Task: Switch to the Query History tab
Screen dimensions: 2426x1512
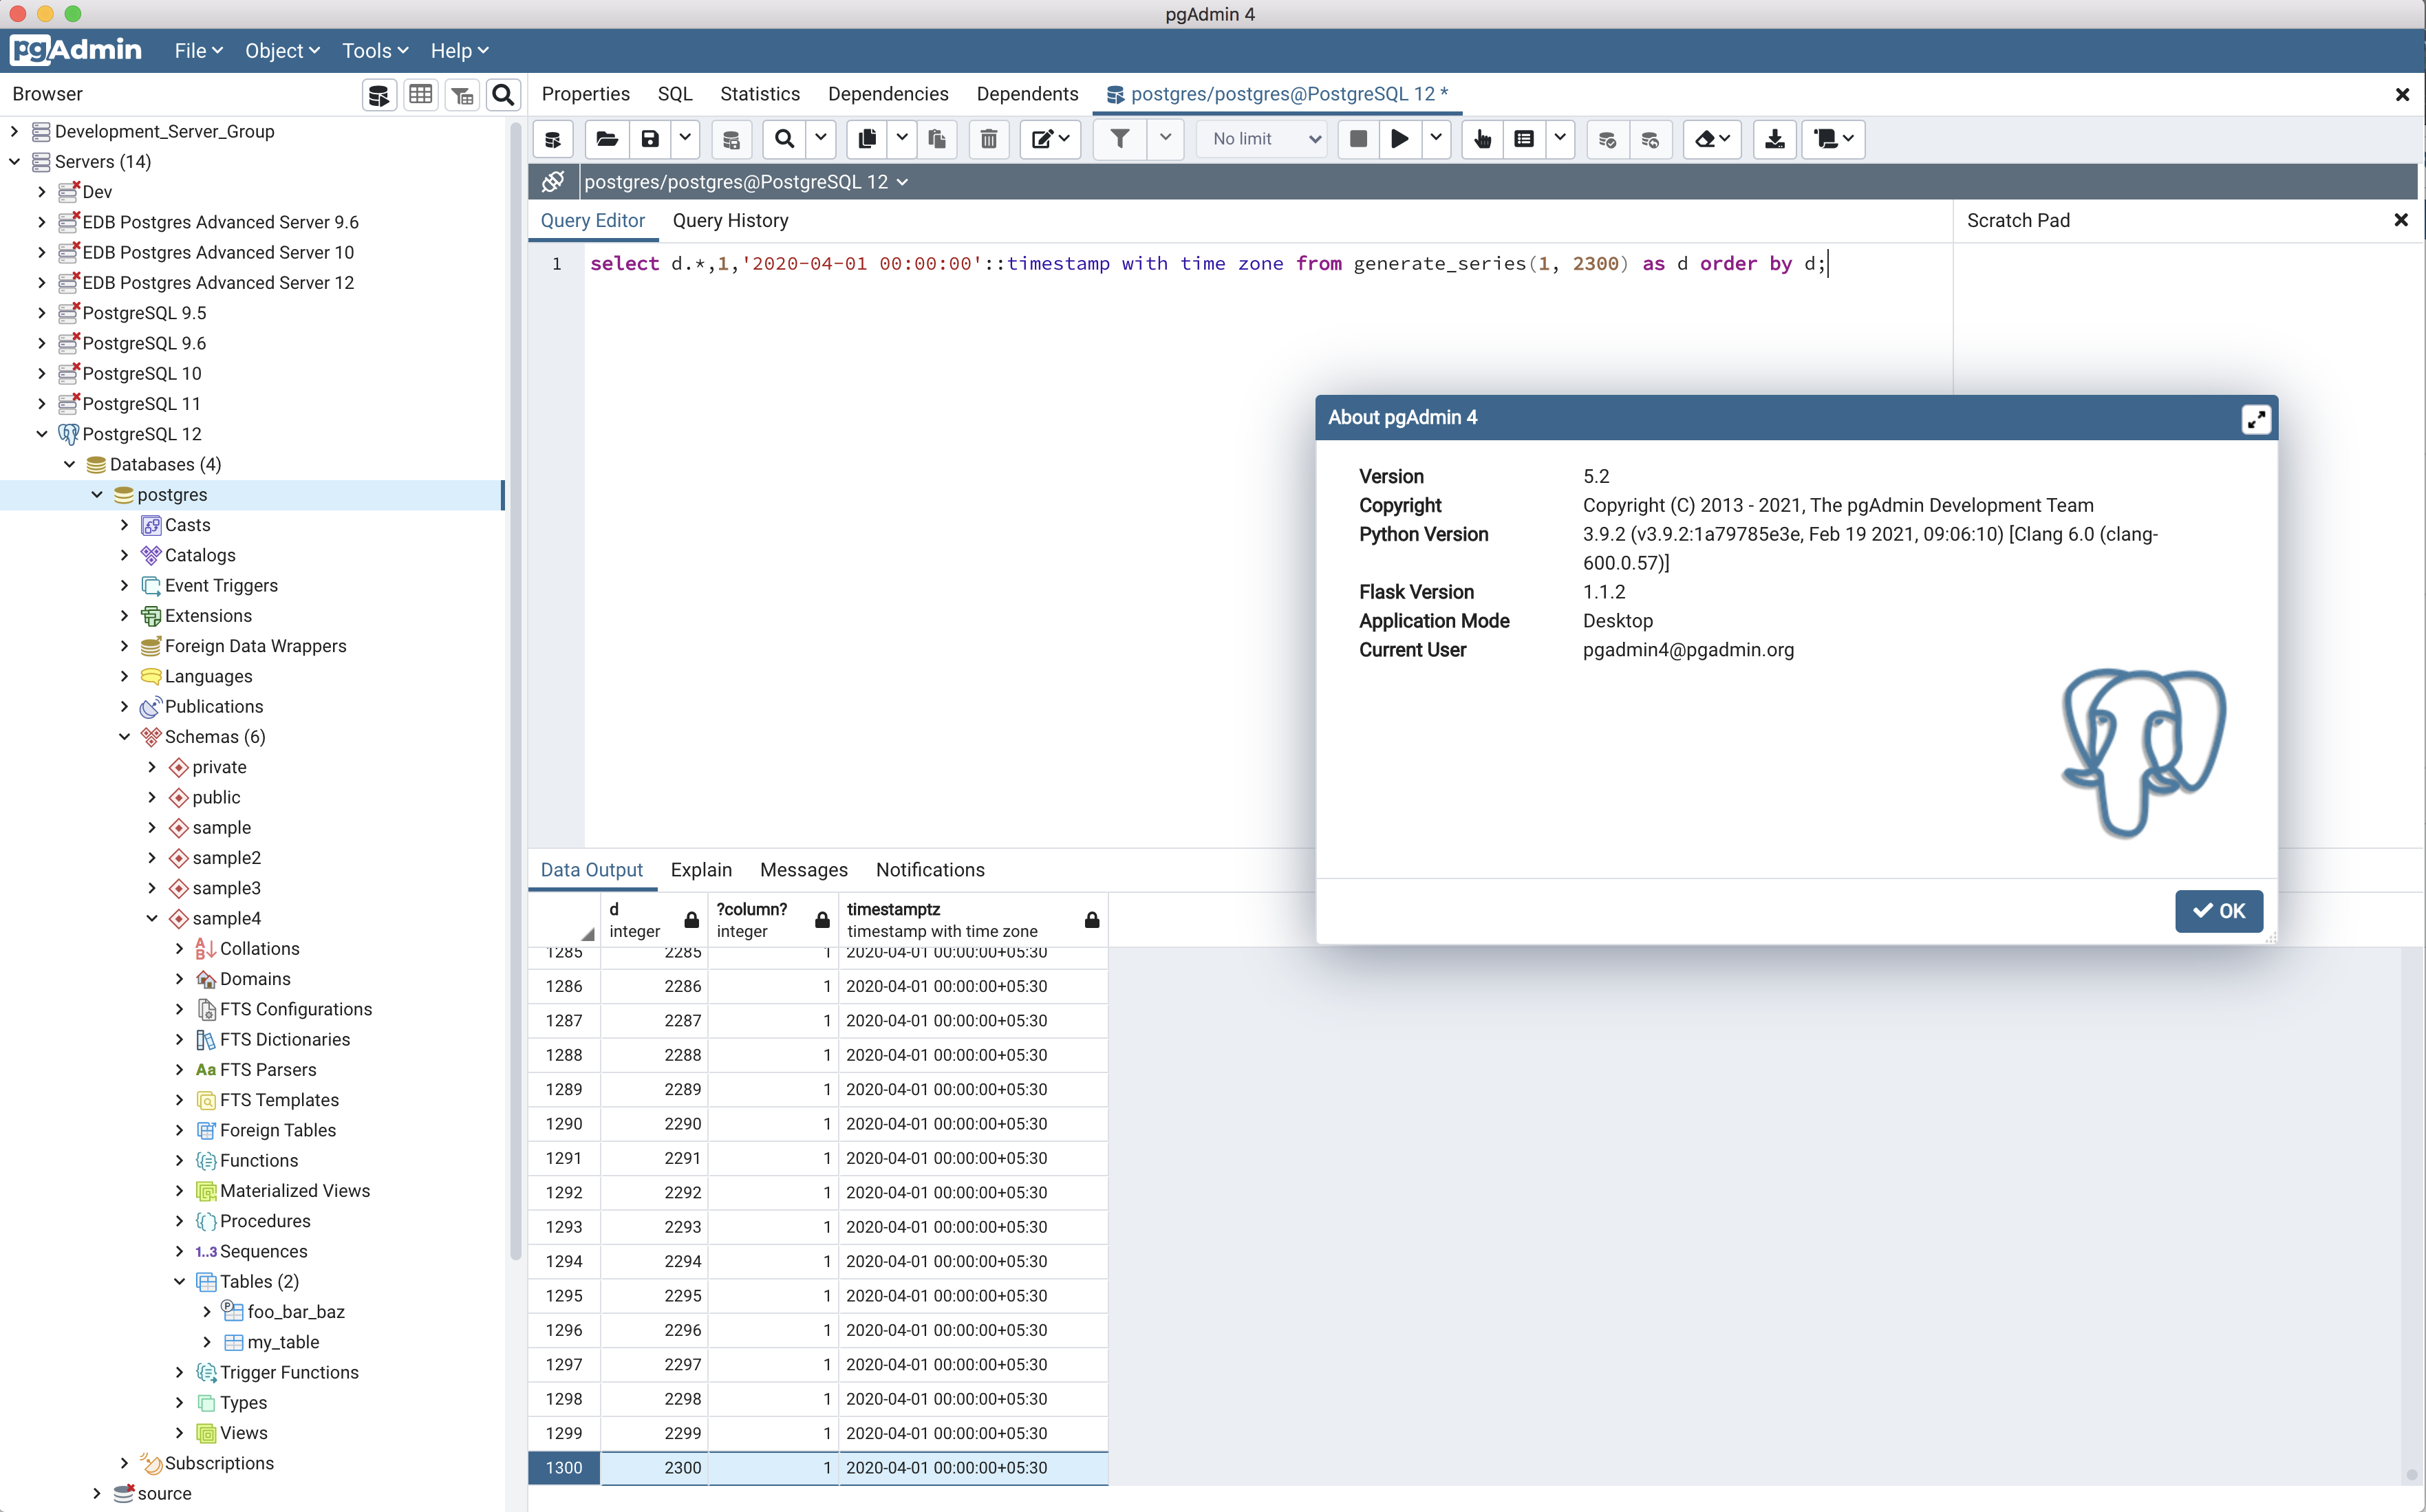Action: pos(730,221)
